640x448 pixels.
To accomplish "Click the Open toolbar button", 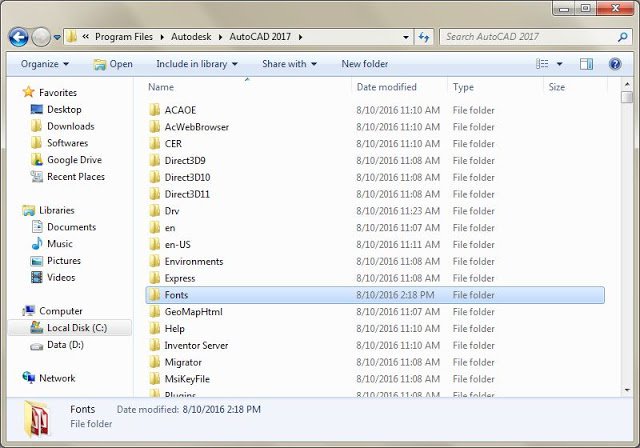I will coord(113,64).
